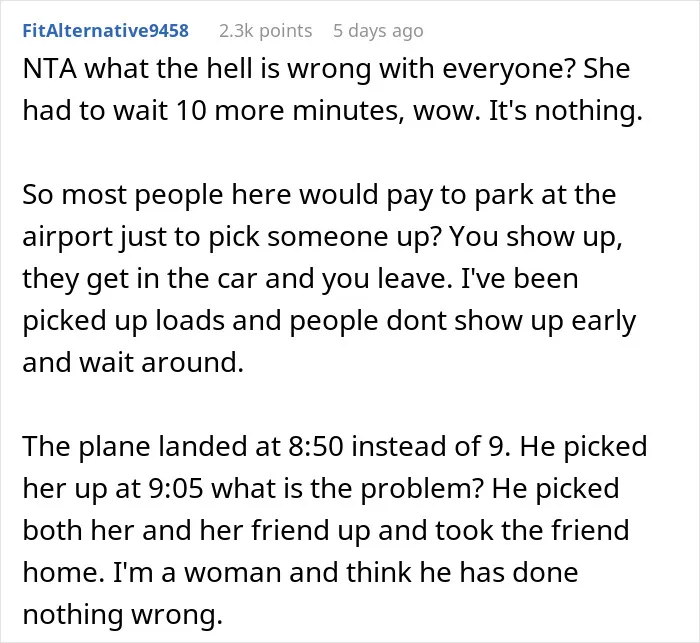This screenshot has width=700, height=643.
Task: Open the FitAlternative9458 user profile
Action: 106,31
